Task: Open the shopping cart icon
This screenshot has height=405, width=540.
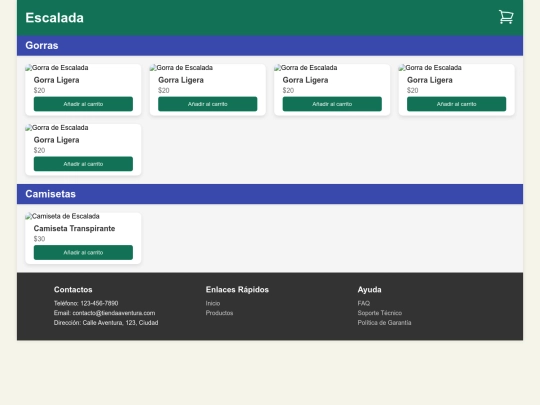Action: pyautogui.click(x=506, y=17)
